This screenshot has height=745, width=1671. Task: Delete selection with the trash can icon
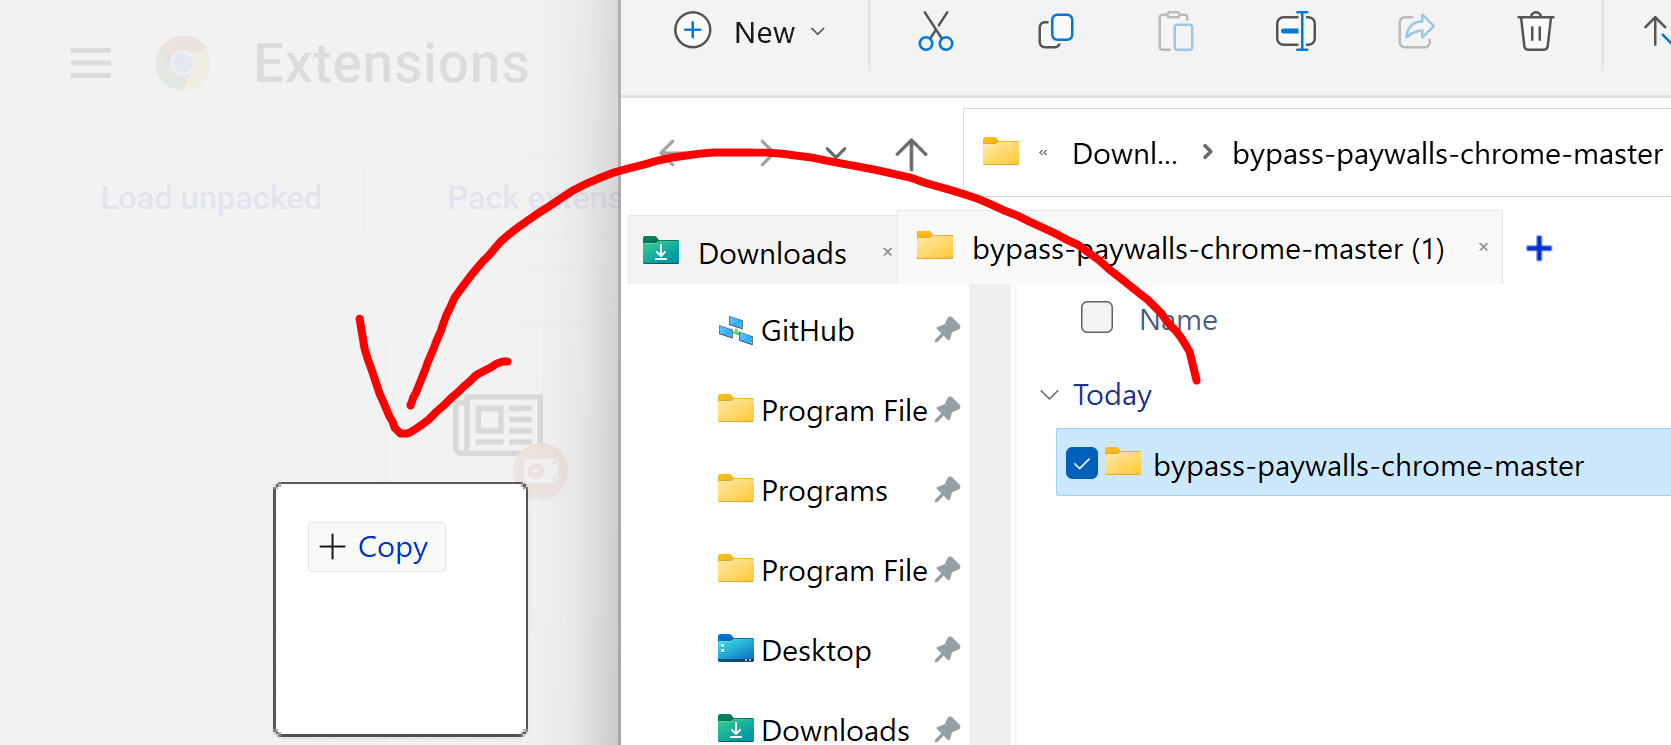(x=1536, y=32)
